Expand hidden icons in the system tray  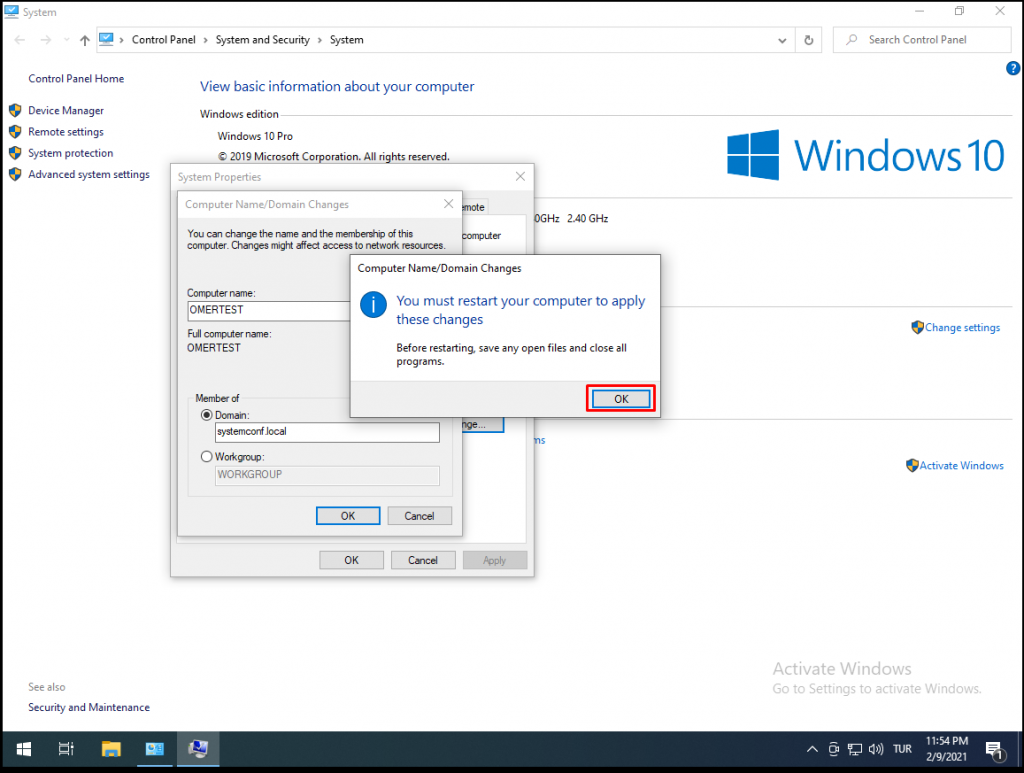(812, 748)
